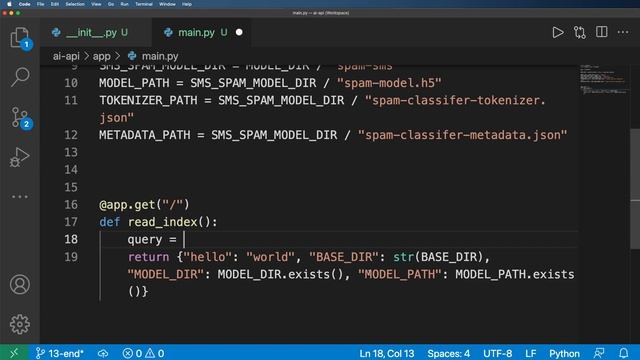
Task: Open the Apple menu
Action: coord(9,4)
